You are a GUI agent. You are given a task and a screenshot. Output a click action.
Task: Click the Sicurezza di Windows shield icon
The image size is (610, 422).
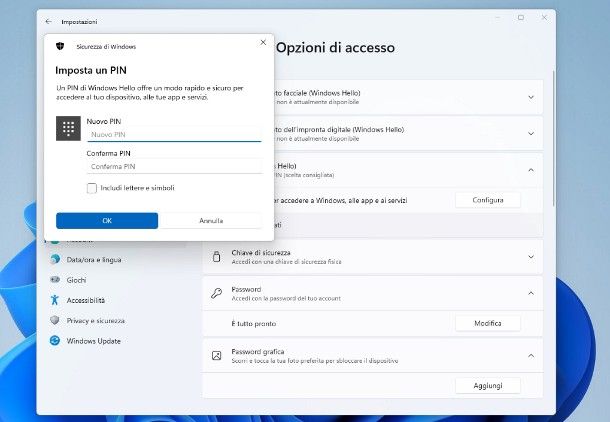(60, 46)
